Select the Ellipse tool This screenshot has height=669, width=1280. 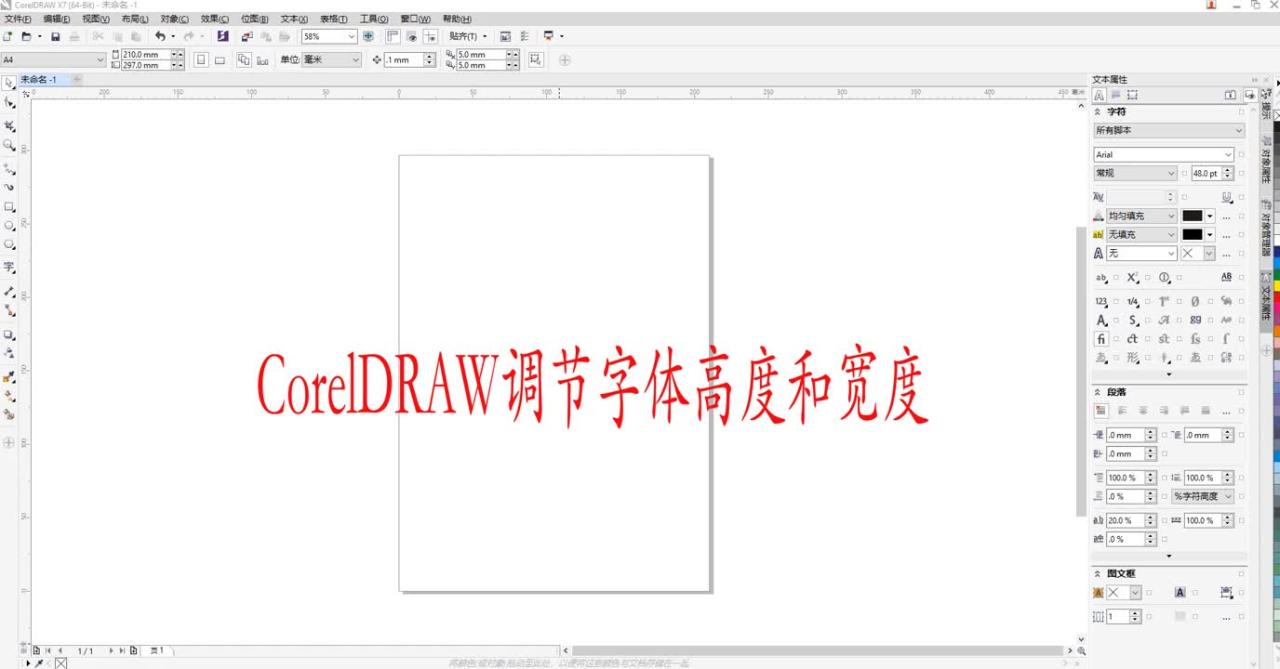9,226
